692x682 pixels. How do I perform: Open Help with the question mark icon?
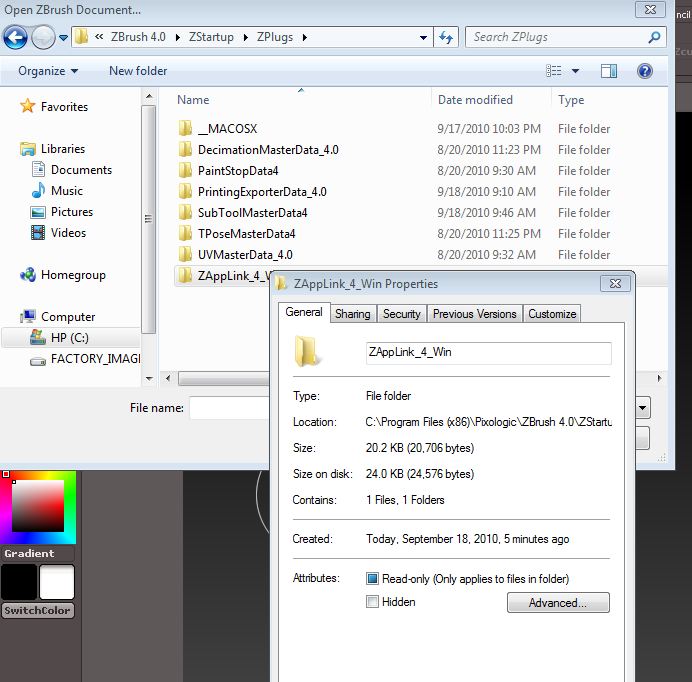tap(645, 71)
